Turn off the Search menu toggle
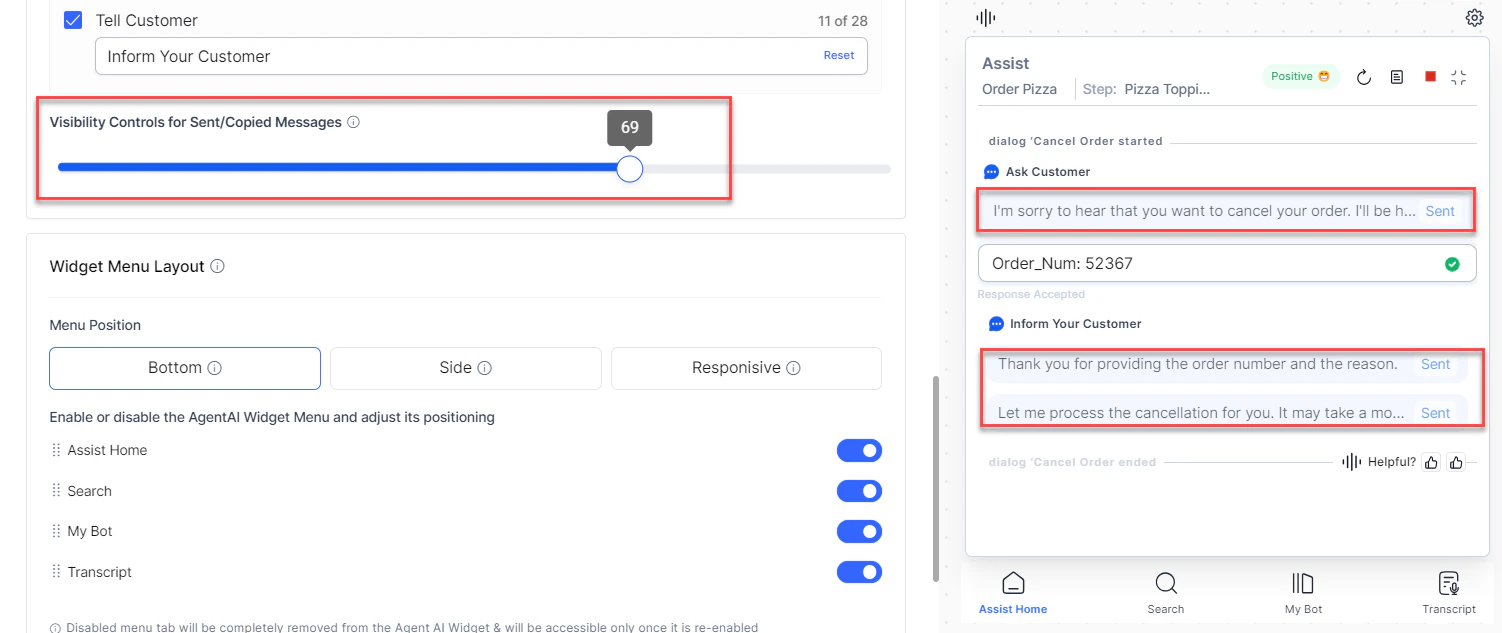Viewport: 1502px width, 633px height. (859, 491)
